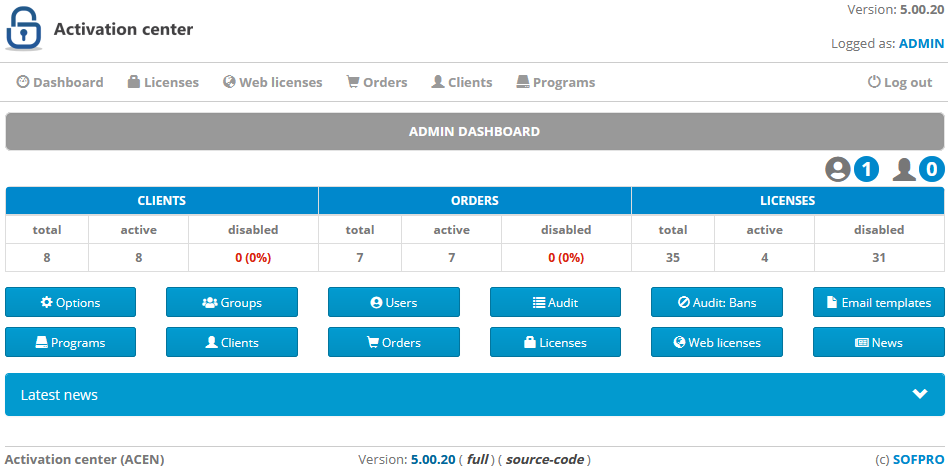Click the blue Orders button

point(394,342)
